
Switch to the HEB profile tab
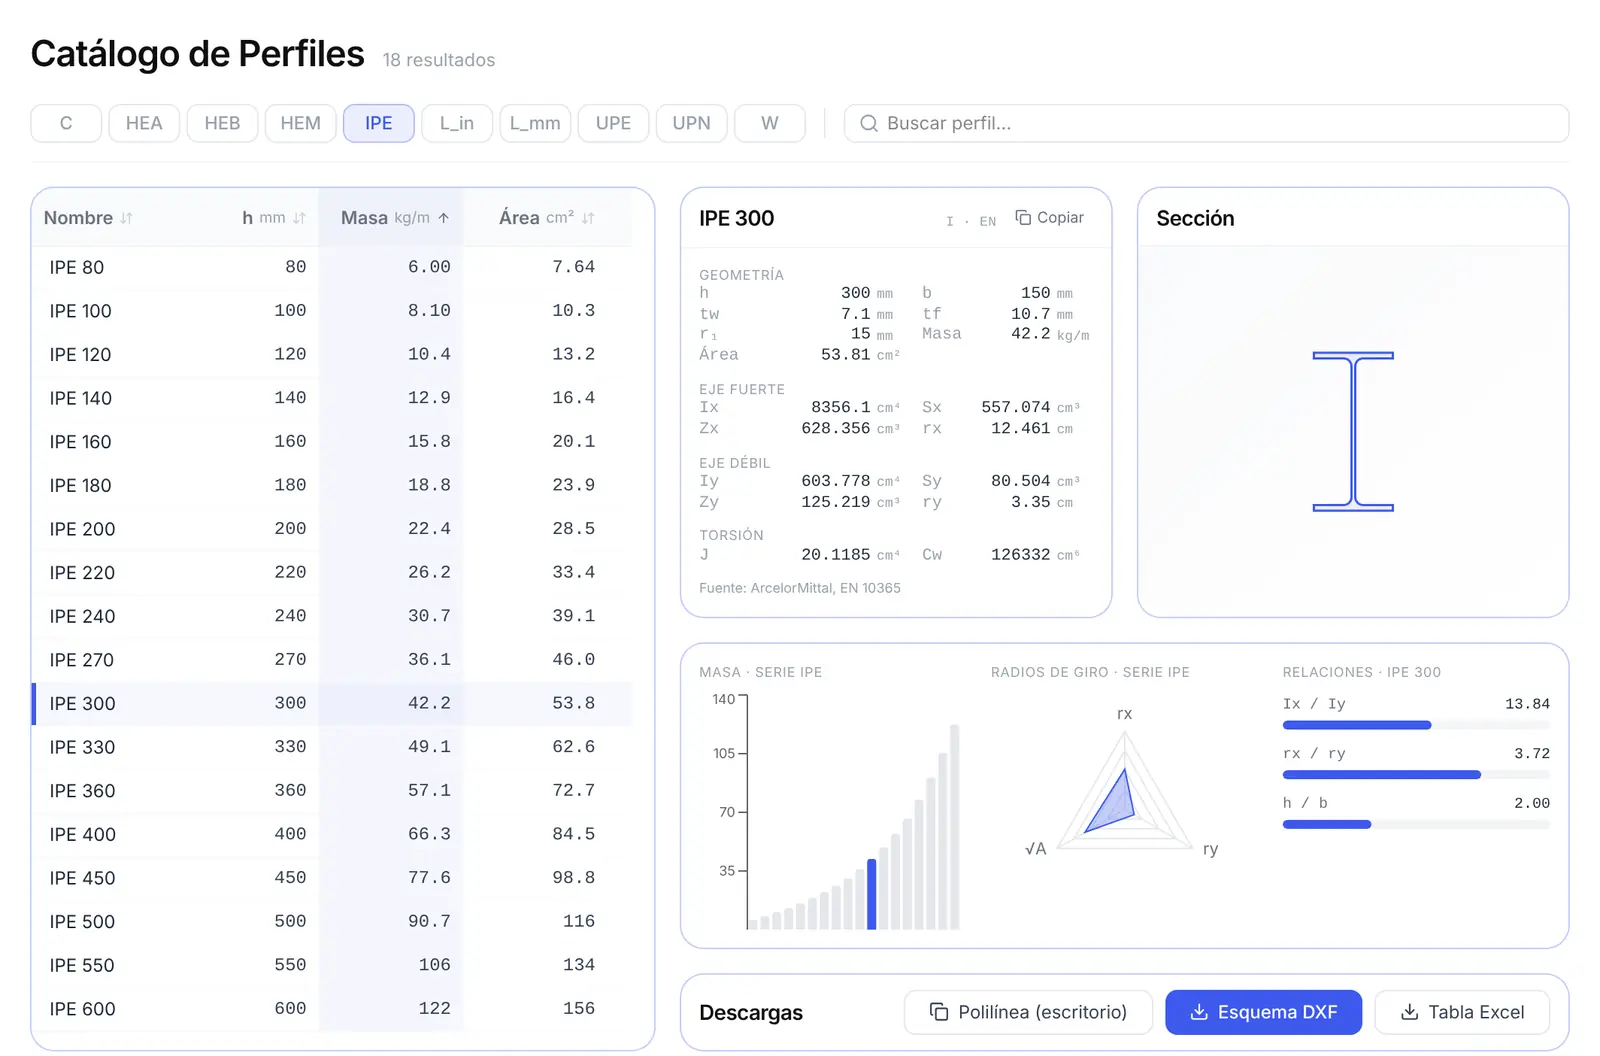coord(222,123)
